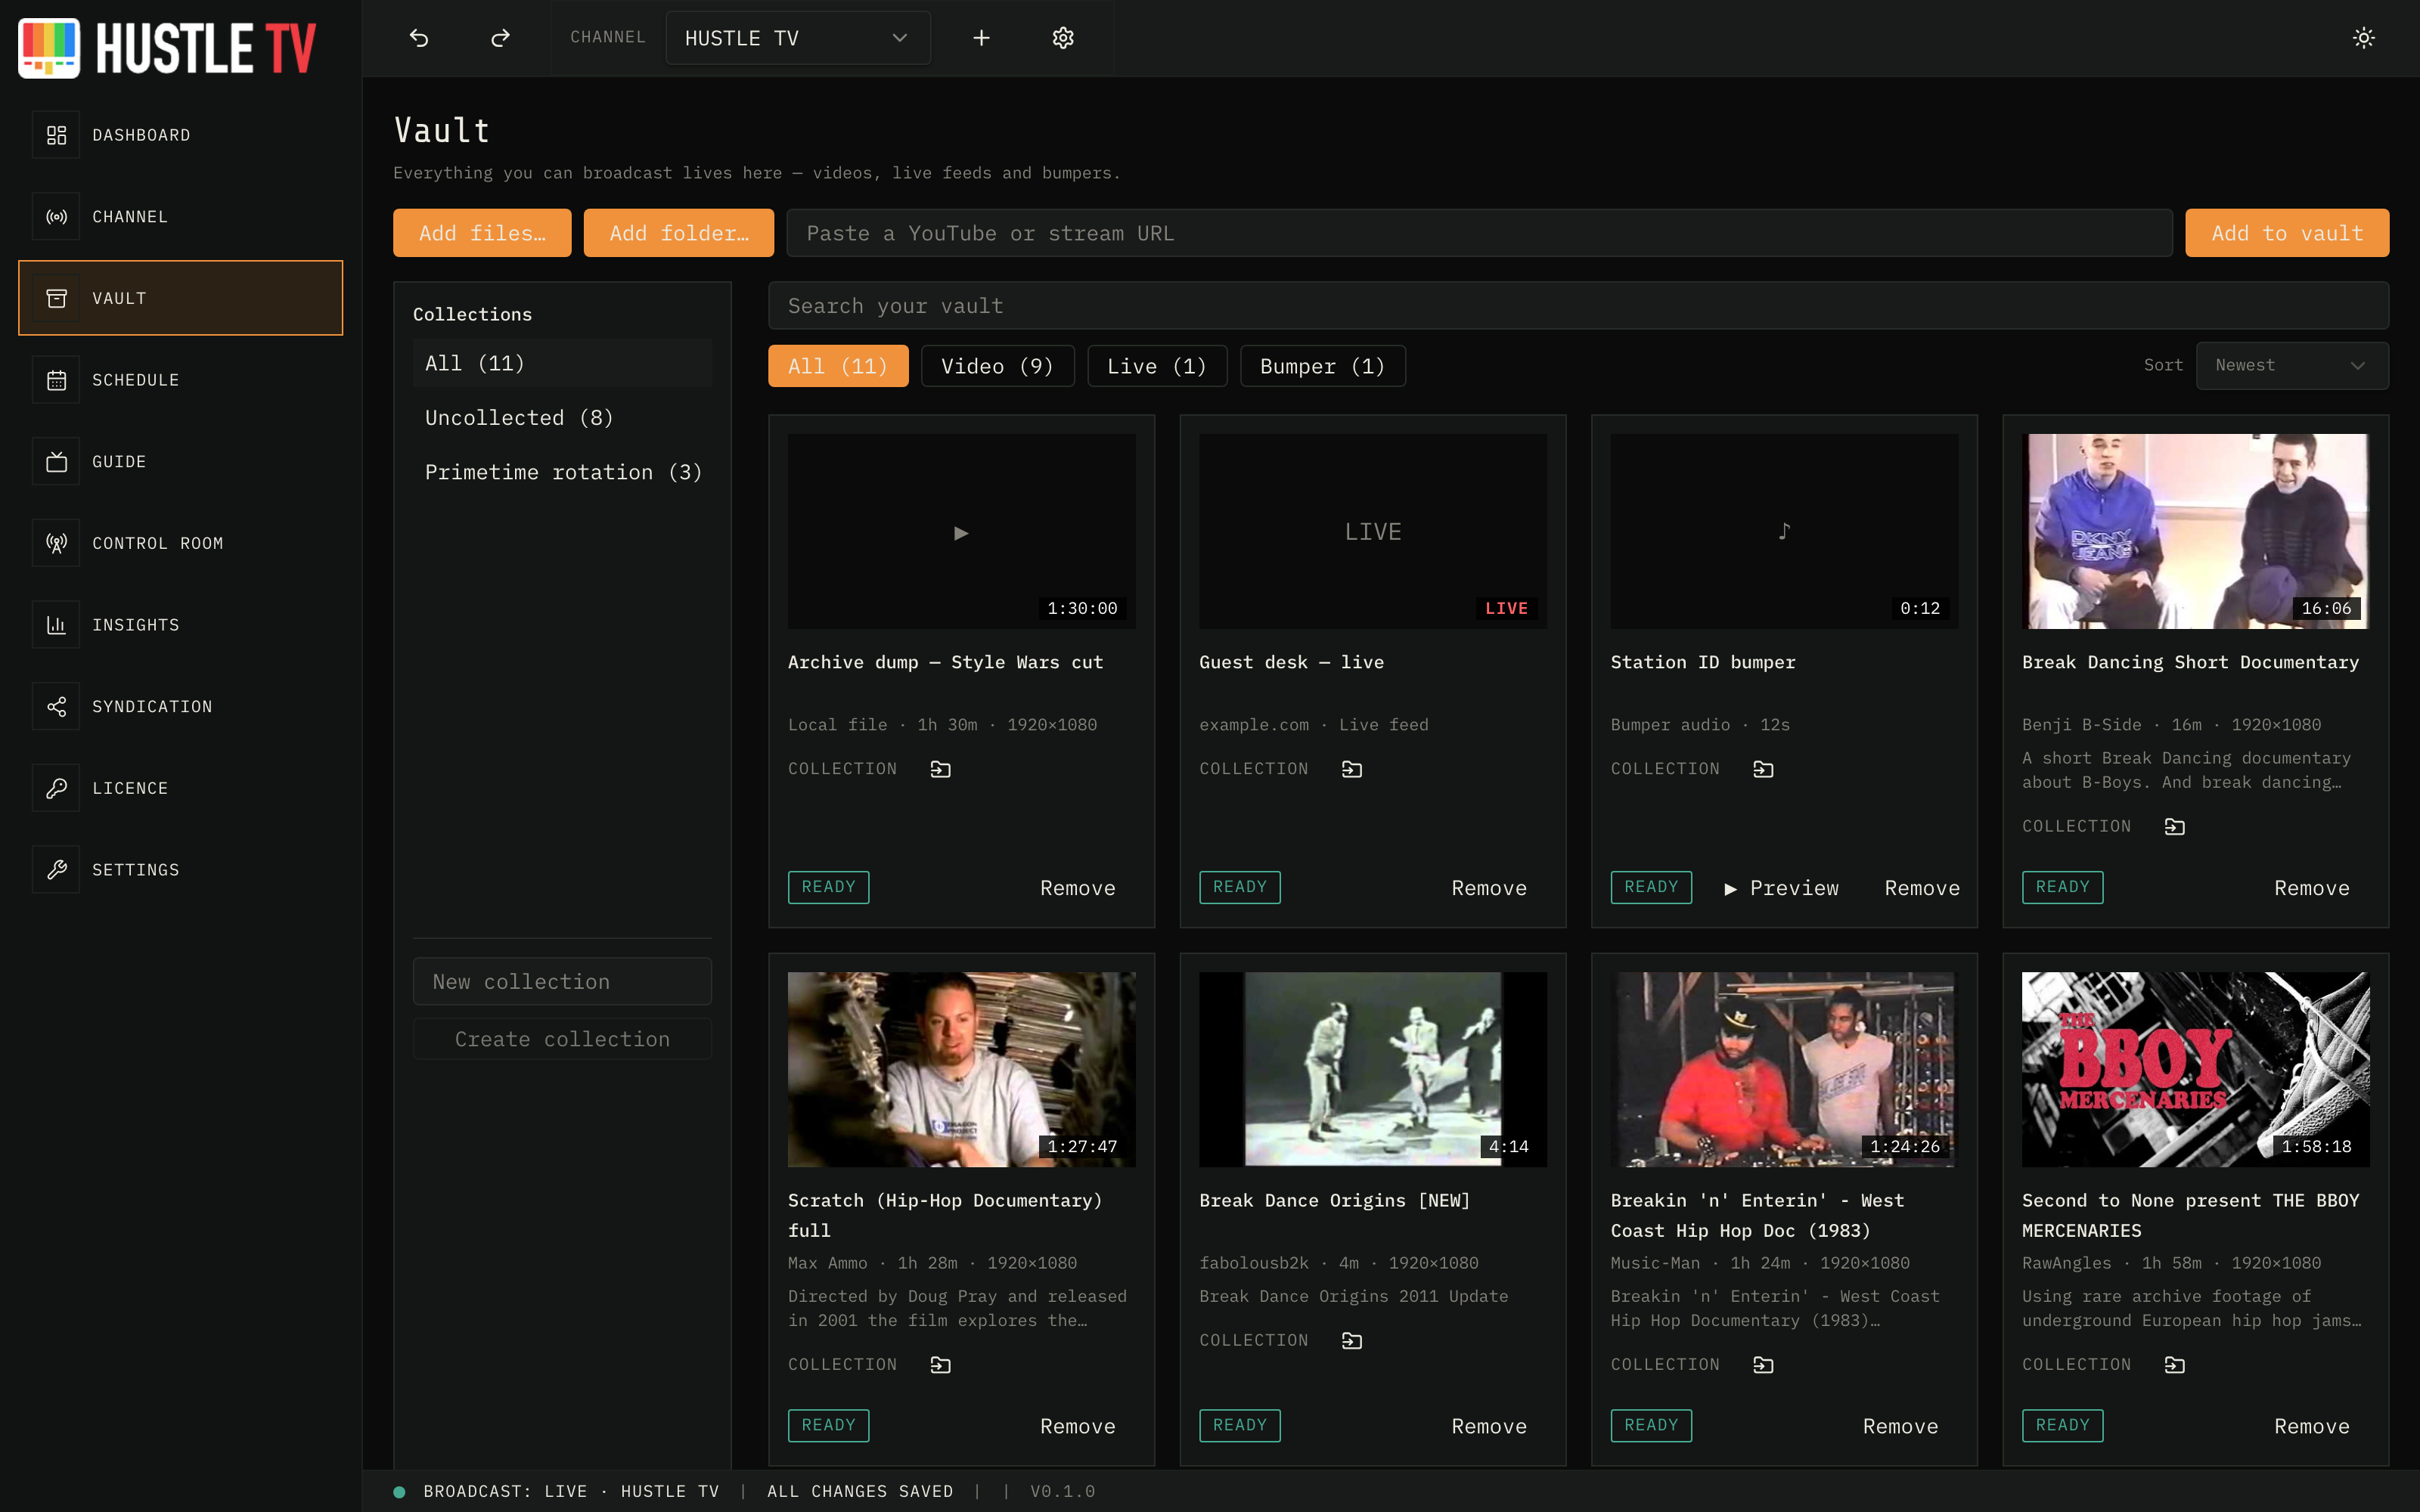The height and width of the screenshot is (1512, 2420).
Task: Open the HUSTLE TV channel dropdown
Action: pos(797,38)
